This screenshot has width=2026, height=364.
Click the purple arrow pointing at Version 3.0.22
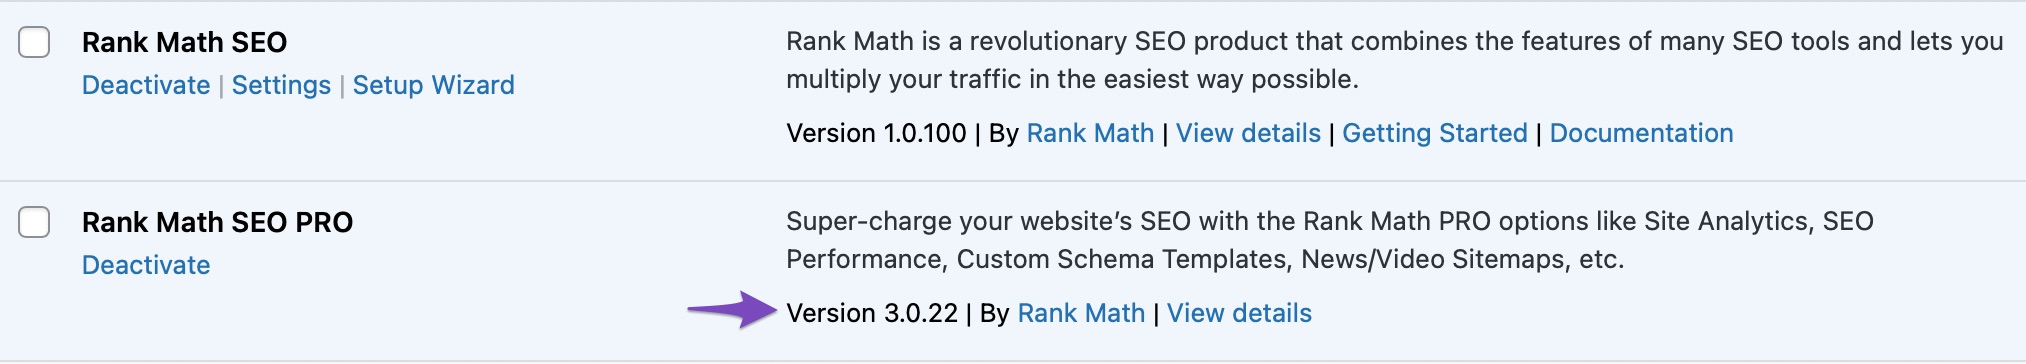coord(732,309)
